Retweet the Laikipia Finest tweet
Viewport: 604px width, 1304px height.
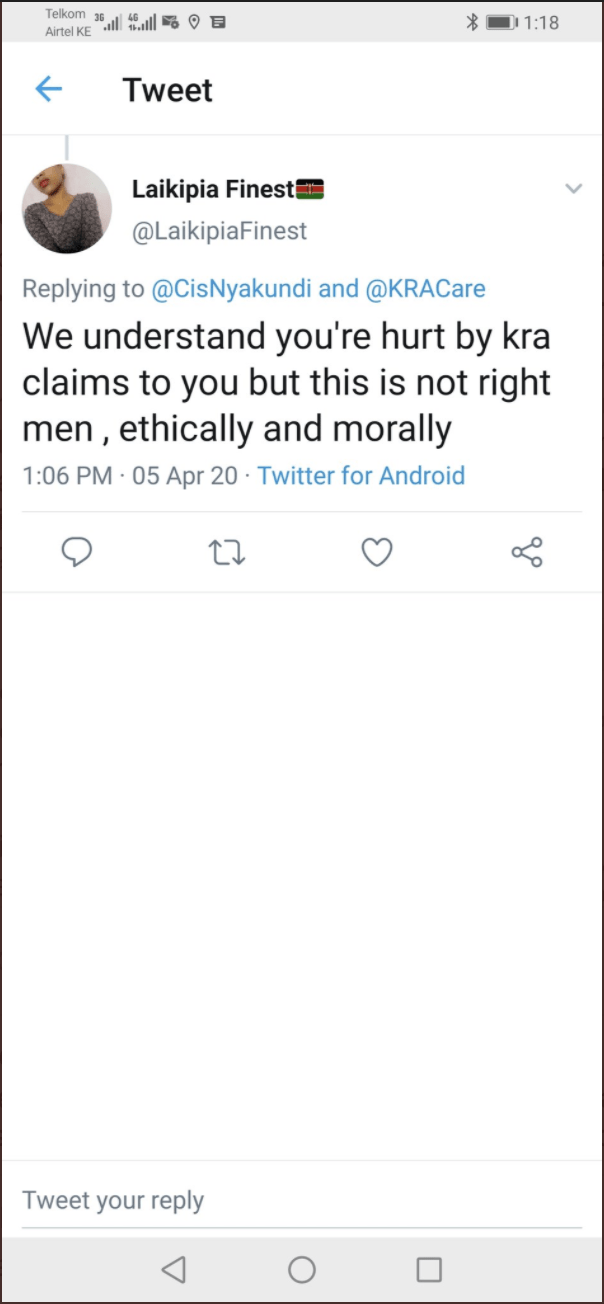[x=227, y=552]
